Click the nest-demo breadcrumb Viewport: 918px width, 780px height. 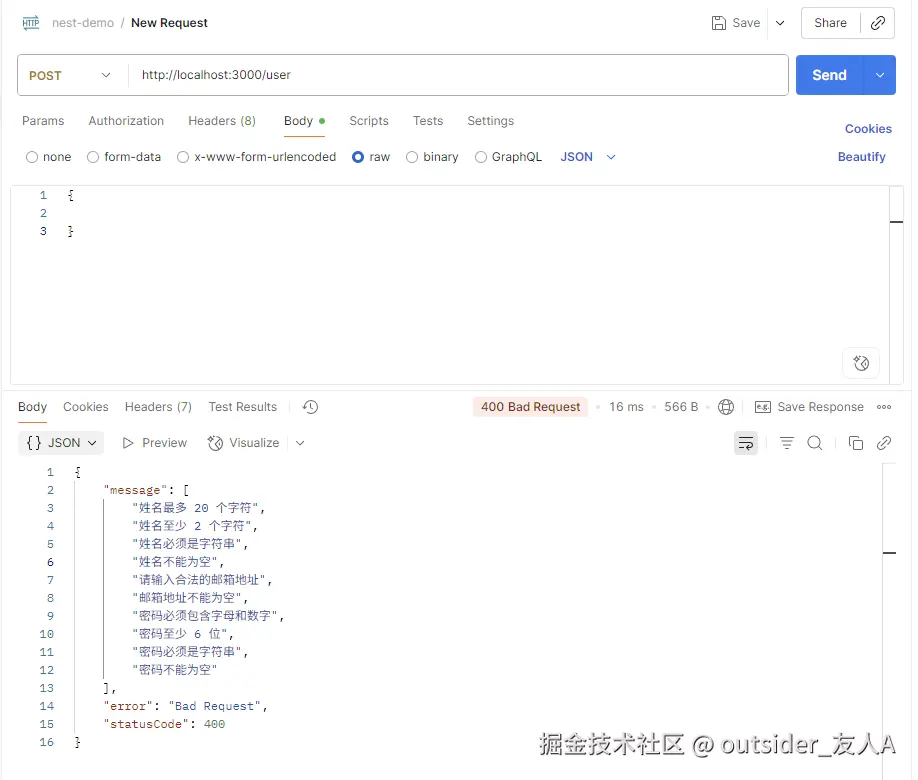click(83, 23)
